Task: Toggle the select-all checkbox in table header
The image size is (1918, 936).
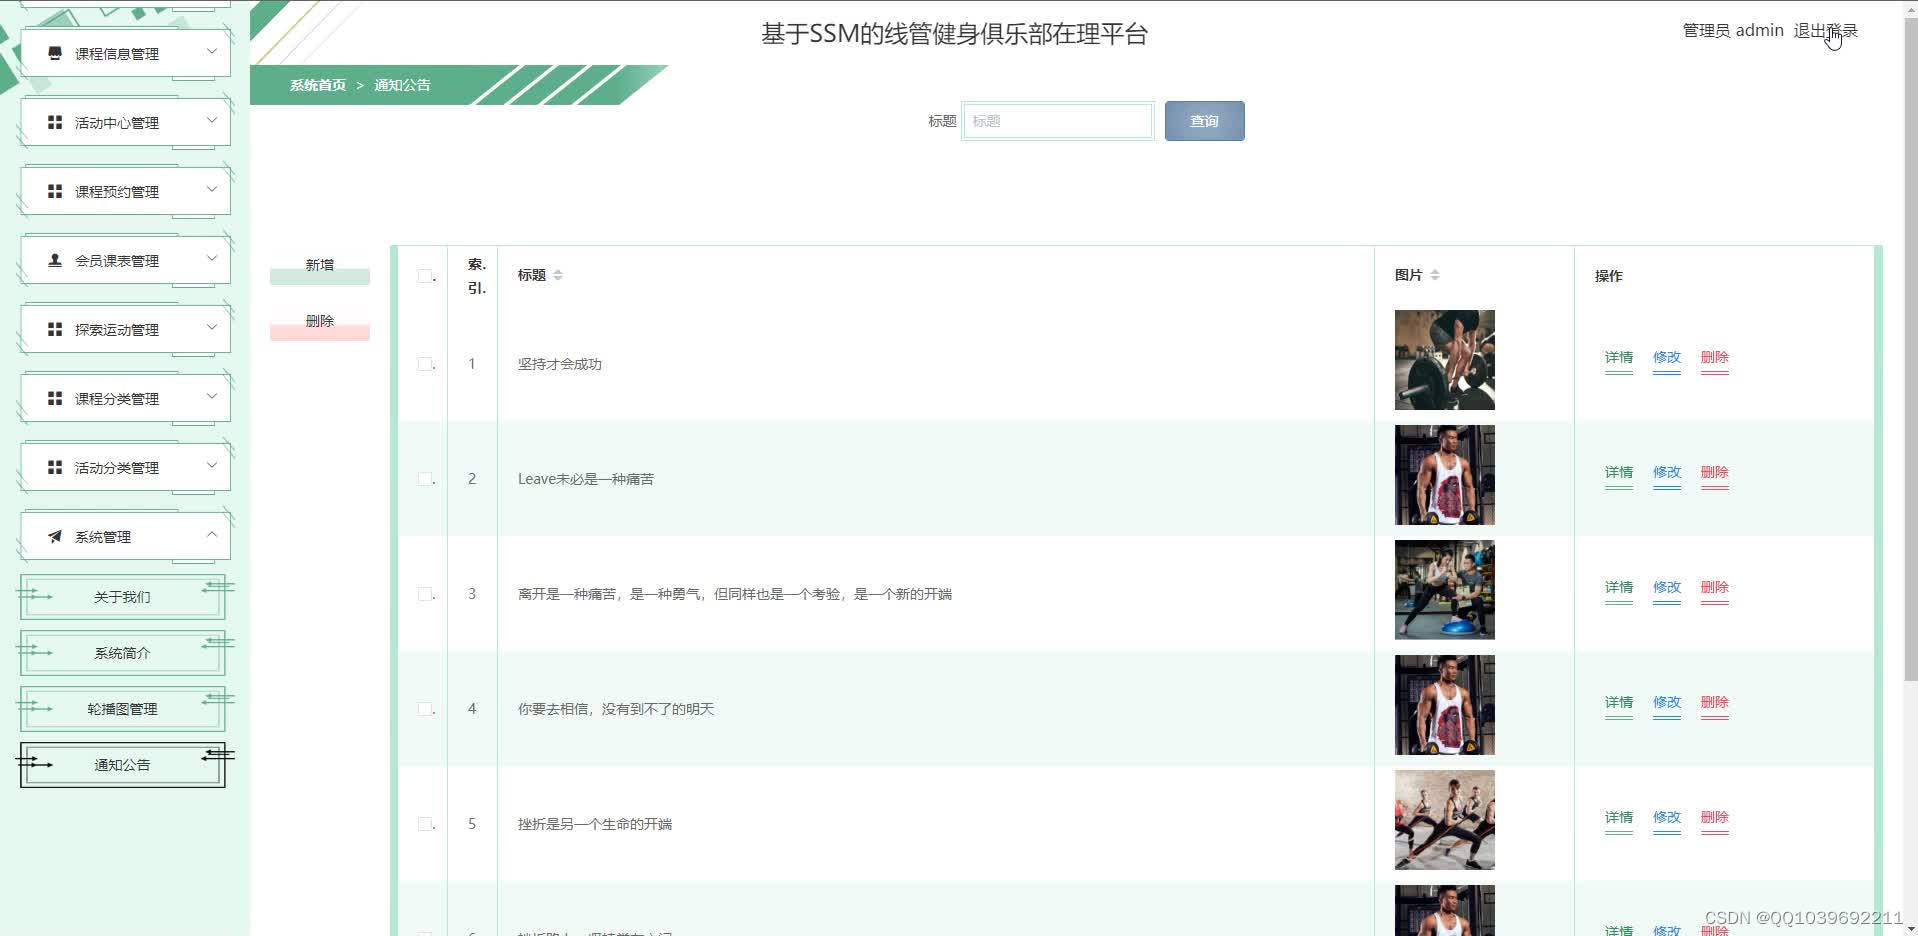Action: coord(425,276)
